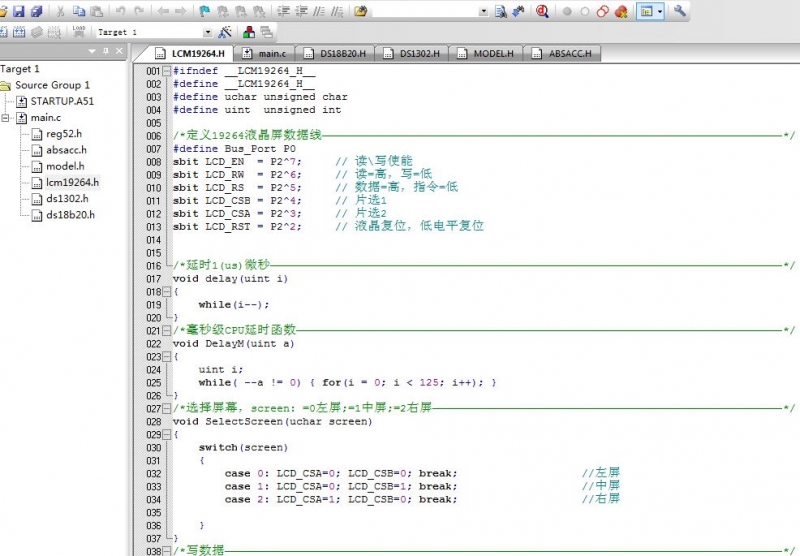800x556 pixels.
Task: Click the Save file icon
Action: [x=18, y=11]
